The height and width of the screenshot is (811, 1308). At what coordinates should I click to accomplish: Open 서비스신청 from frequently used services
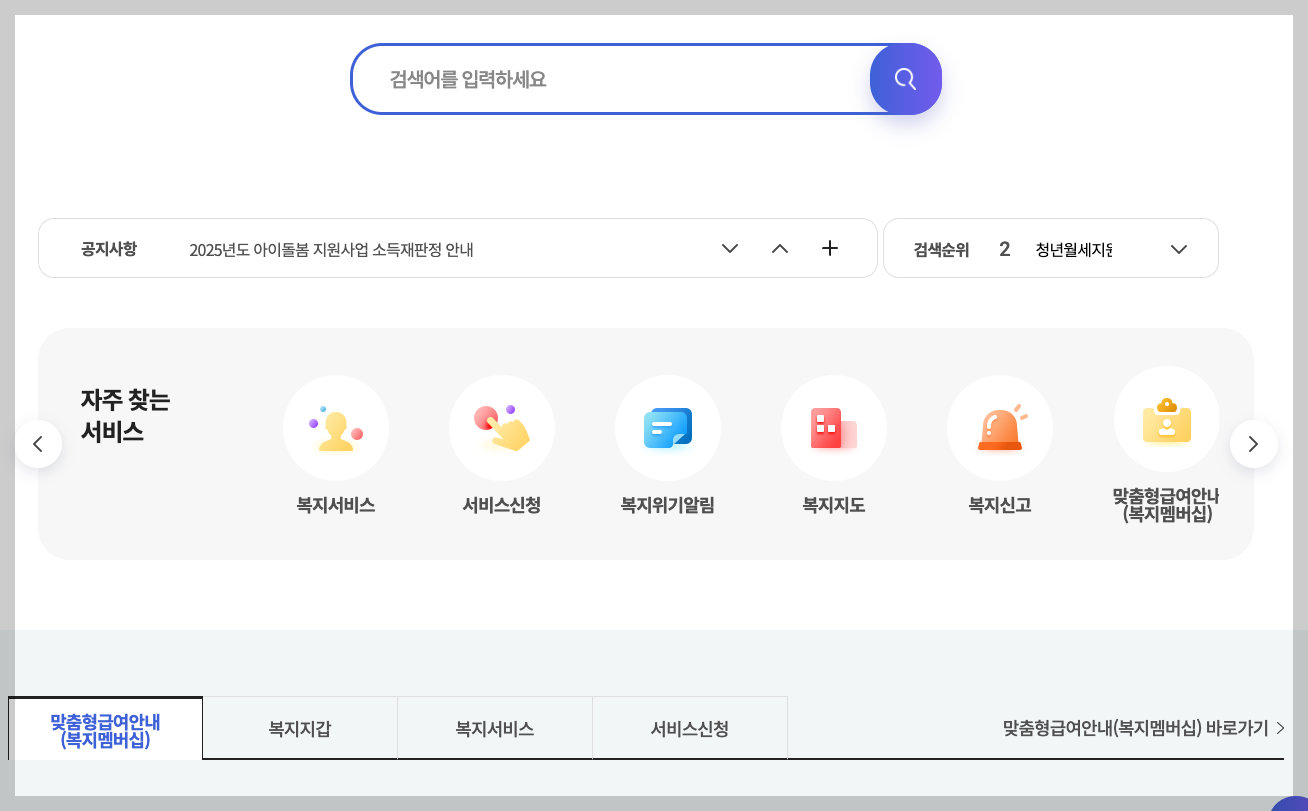point(502,428)
